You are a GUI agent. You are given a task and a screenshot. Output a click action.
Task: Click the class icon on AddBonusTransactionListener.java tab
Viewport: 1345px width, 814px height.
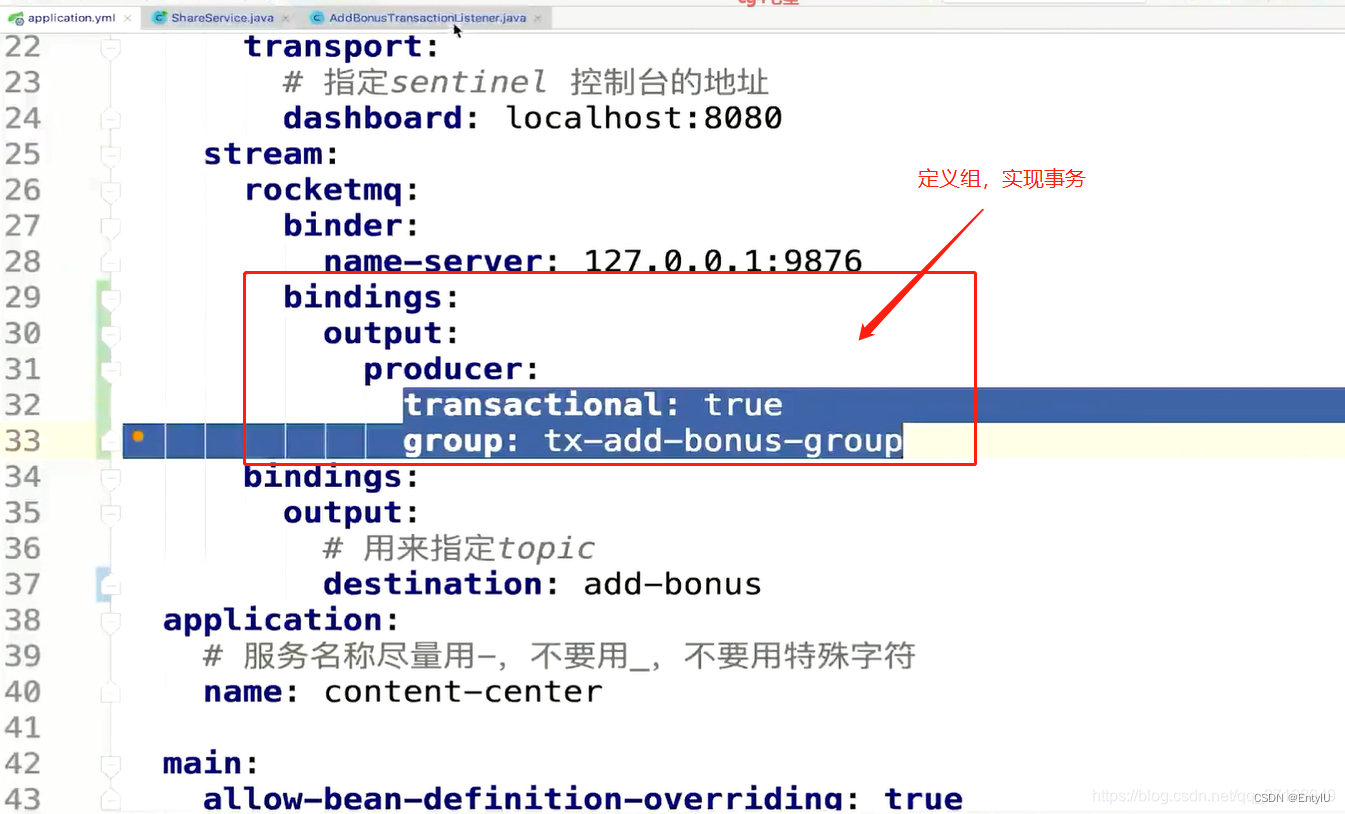[x=317, y=18]
